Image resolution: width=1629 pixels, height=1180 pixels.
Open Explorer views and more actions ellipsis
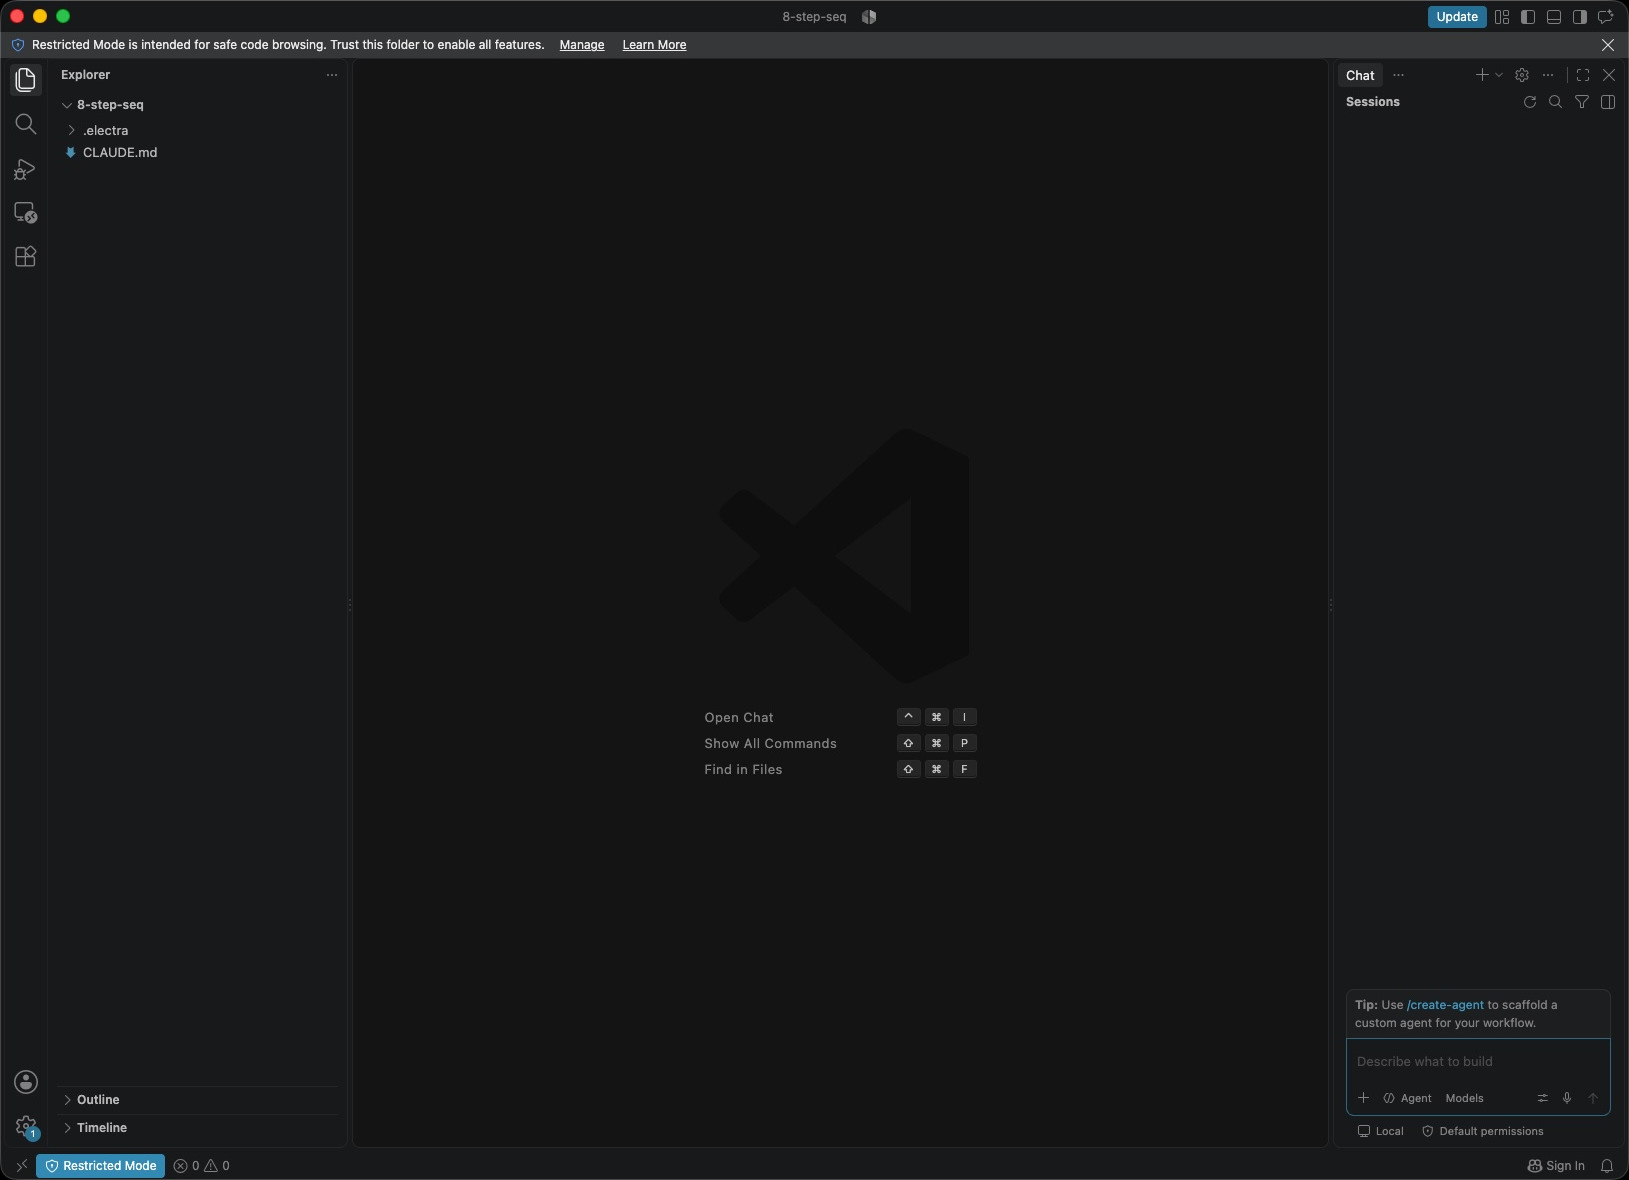tap(332, 75)
